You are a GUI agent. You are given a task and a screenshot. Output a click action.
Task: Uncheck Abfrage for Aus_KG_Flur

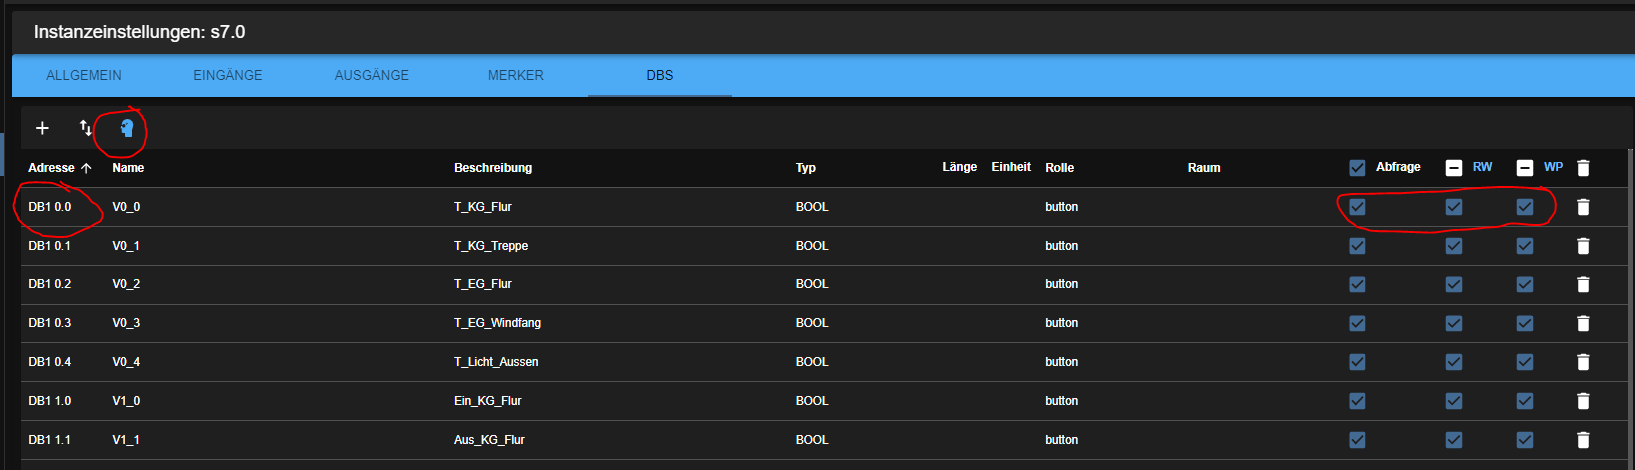tap(1357, 440)
